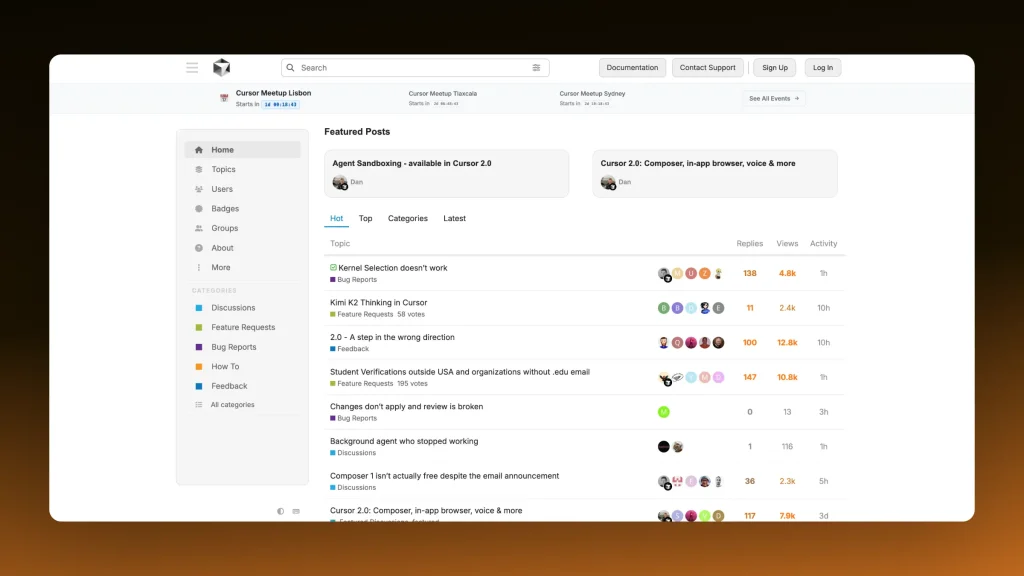Open the Agent Sandboxing featured post

tap(447, 173)
